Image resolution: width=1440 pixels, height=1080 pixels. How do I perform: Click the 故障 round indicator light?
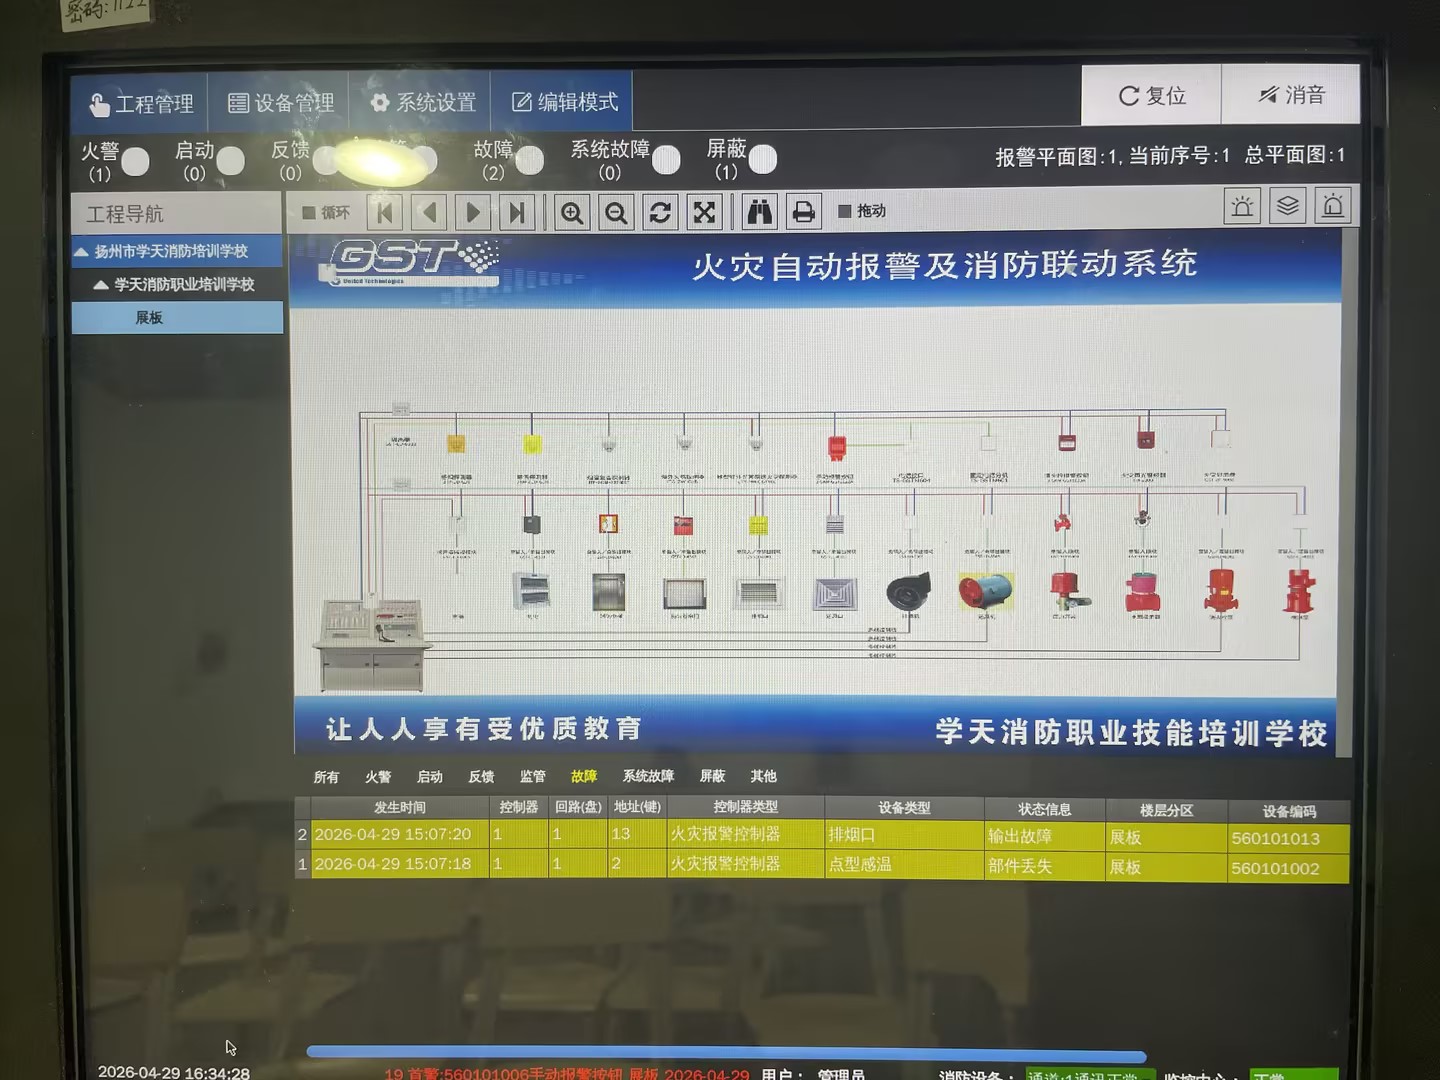point(530,159)
